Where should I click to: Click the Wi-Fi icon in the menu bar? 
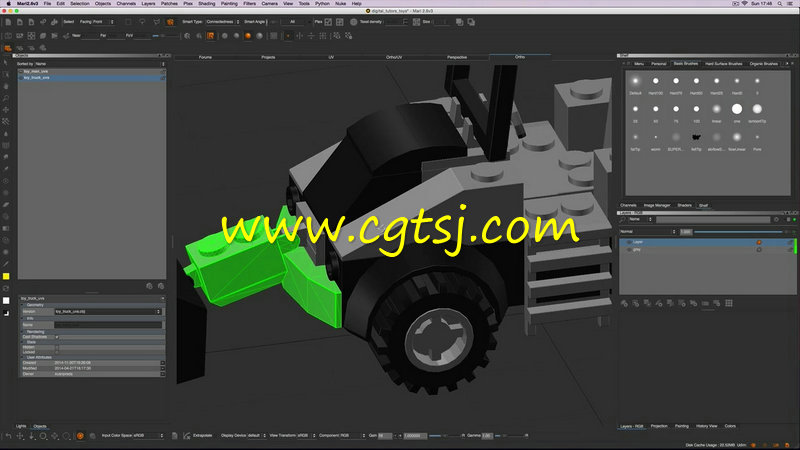click(x=744, y=4)
